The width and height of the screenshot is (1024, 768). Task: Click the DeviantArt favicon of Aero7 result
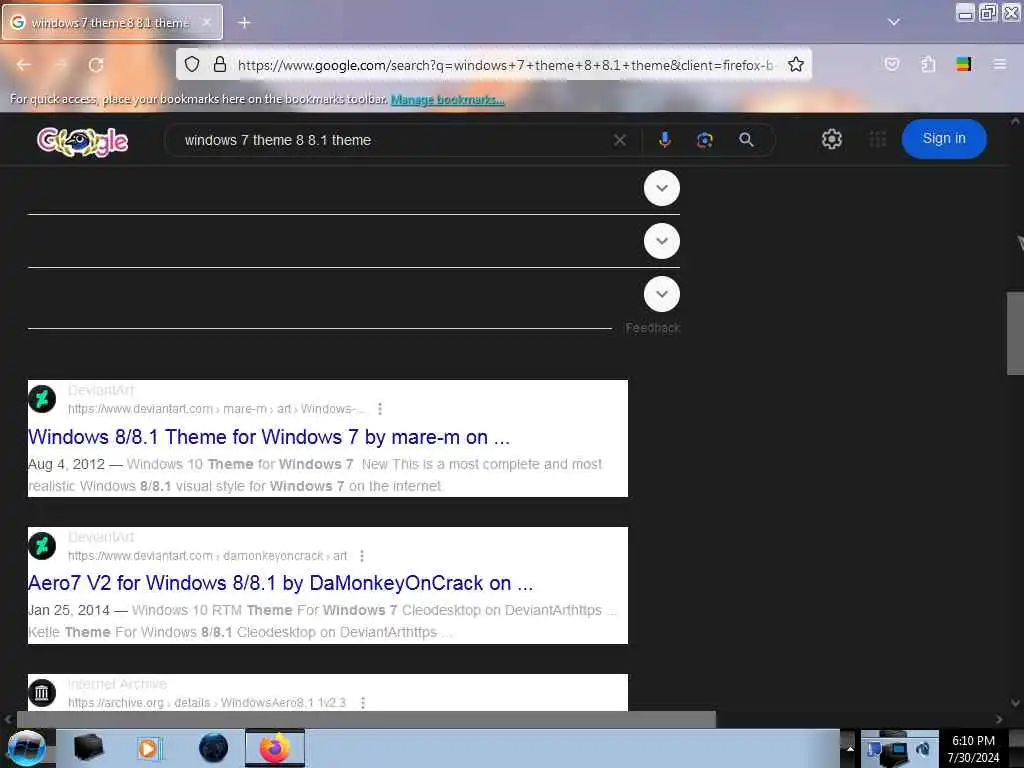(x=42, y=545)
